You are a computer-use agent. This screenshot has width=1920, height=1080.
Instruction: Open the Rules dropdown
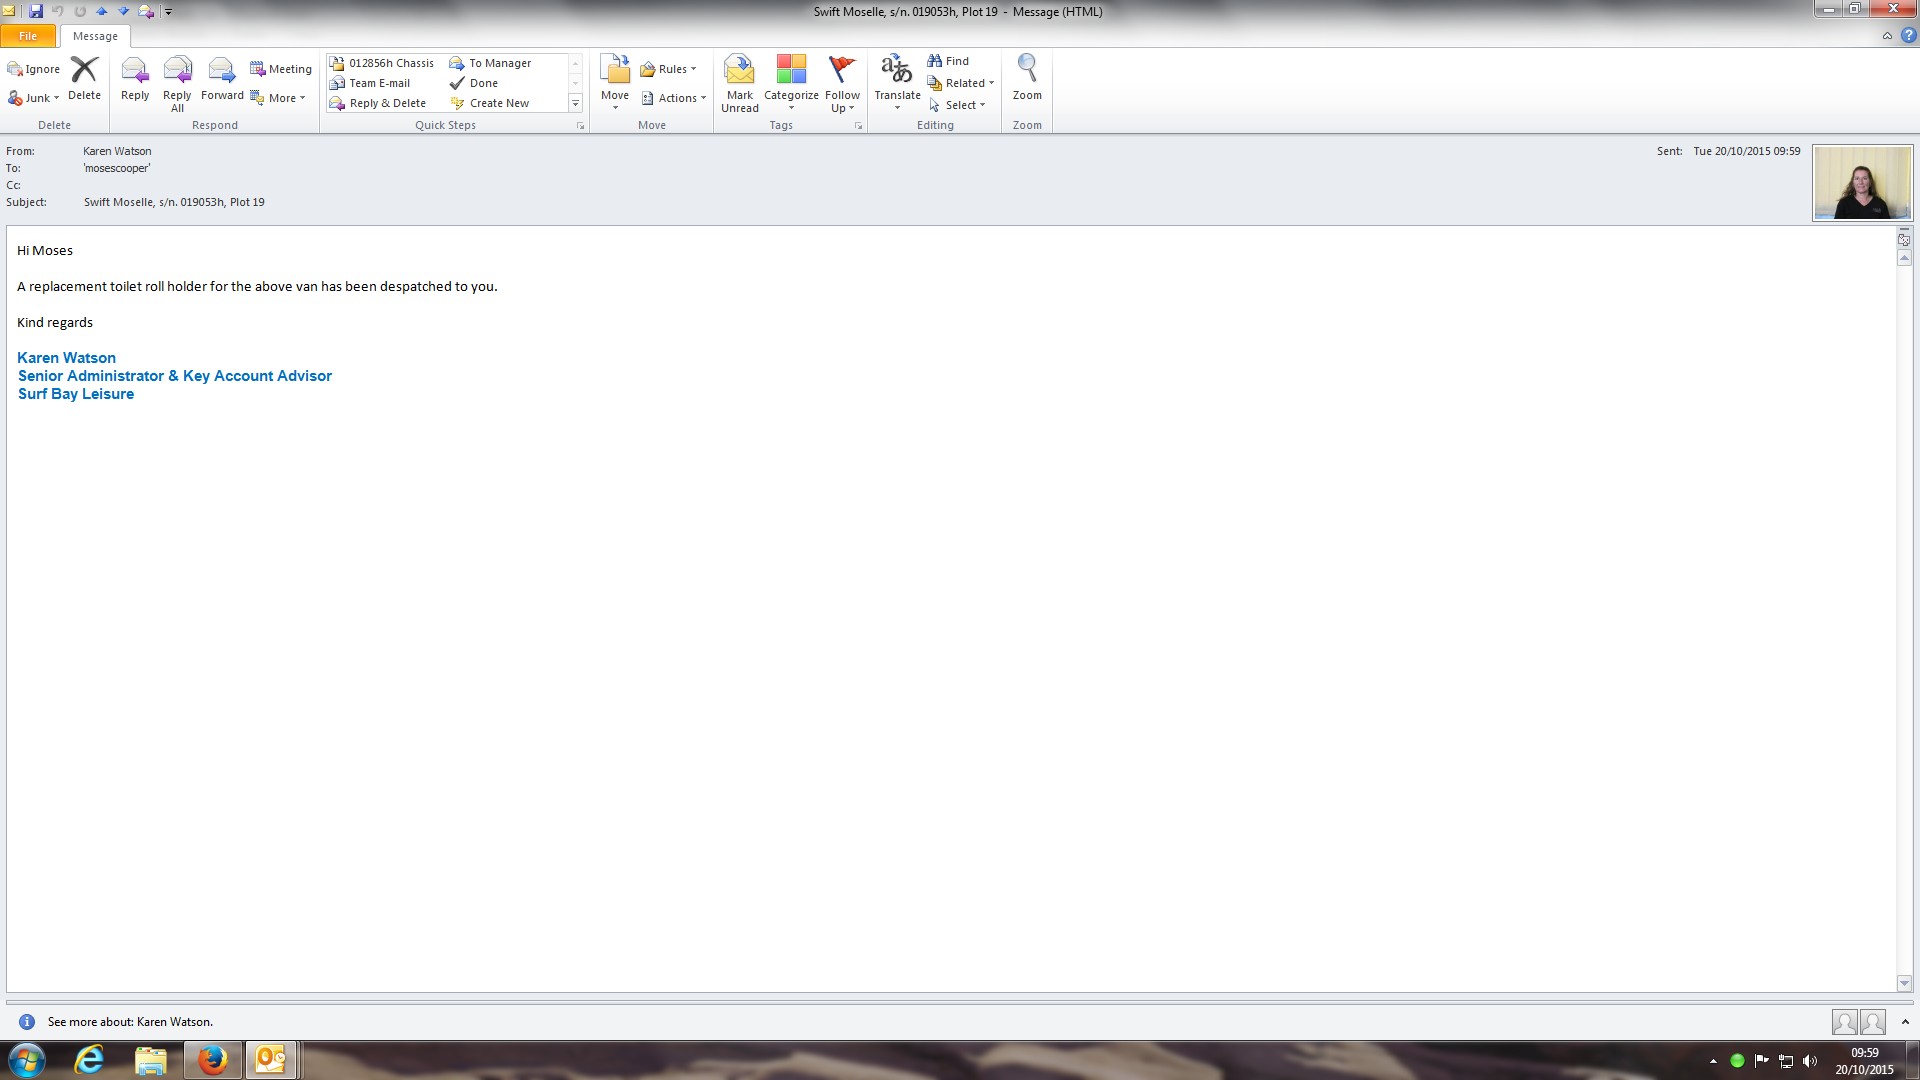coord(668,69)
